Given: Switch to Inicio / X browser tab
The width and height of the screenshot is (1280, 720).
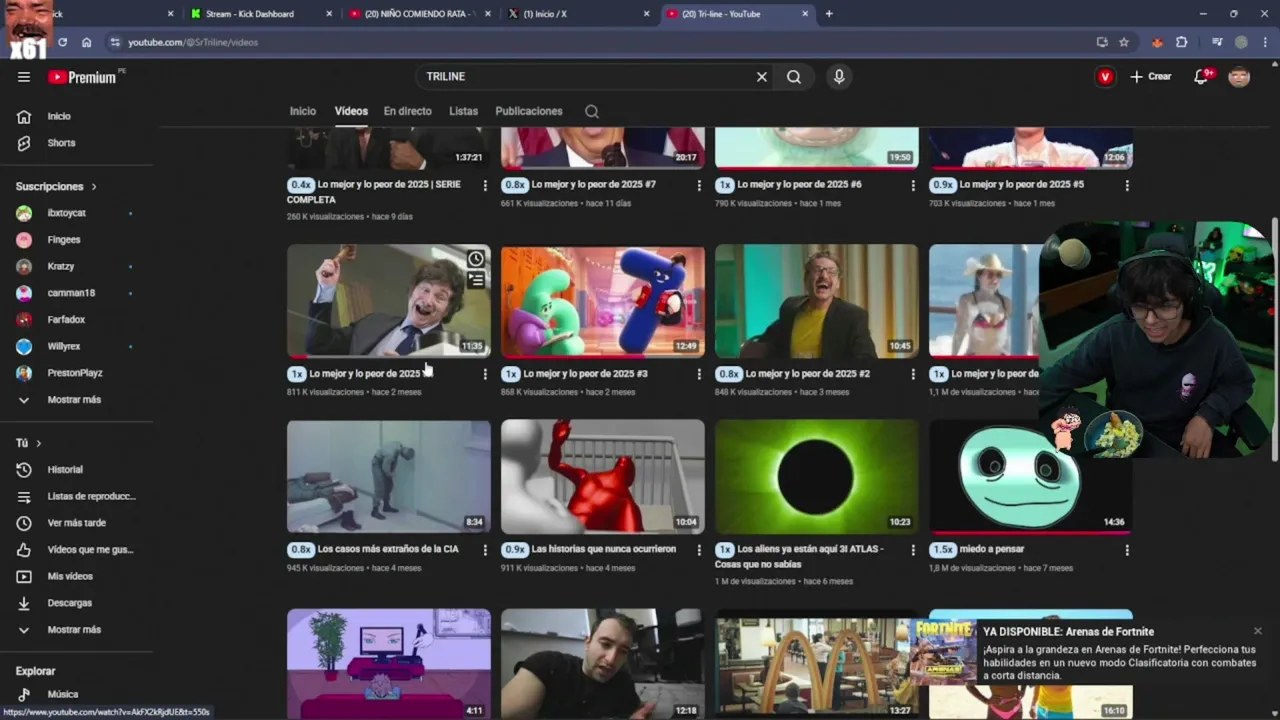Looking at the screenshot, I should tap(578, 14).
